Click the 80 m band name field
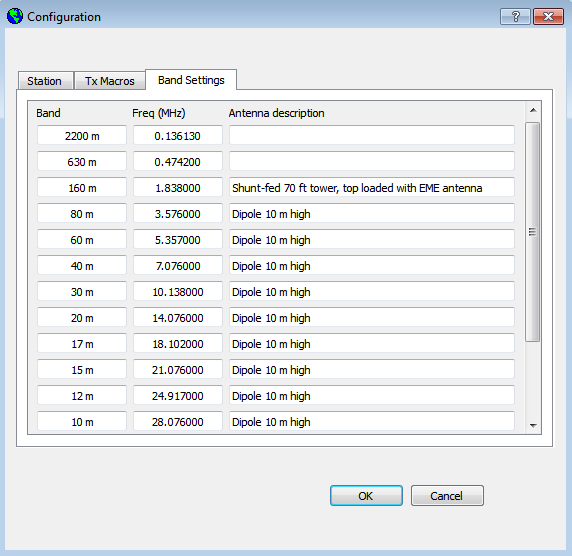The width and height of the screenshot is (572, 556). 82,213
